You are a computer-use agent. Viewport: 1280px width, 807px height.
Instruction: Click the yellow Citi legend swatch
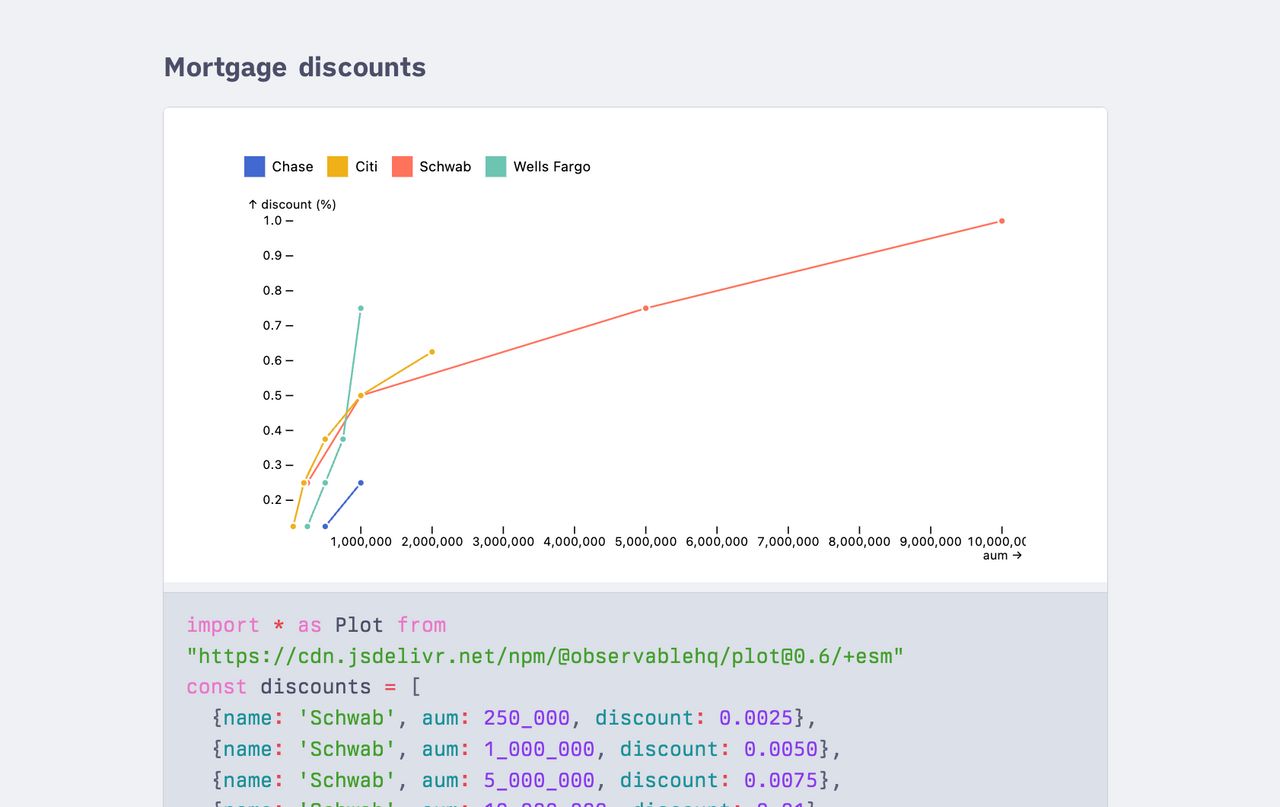coord(338,167)
